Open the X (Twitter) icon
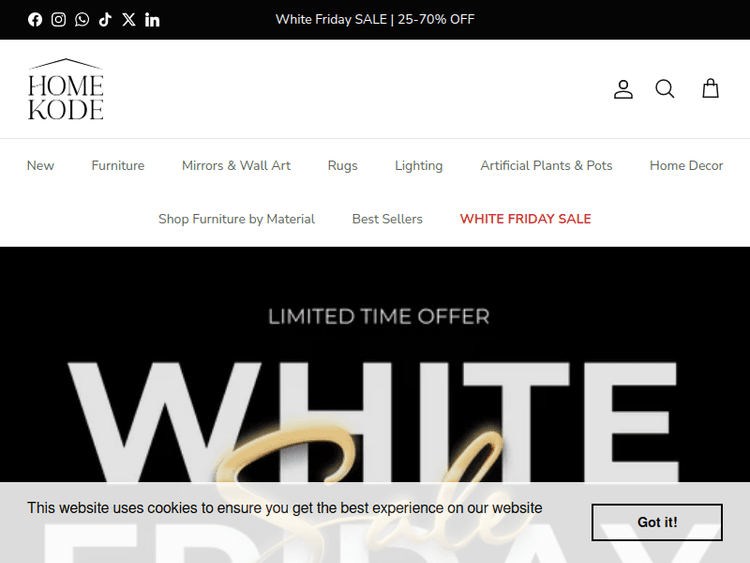Viewport: 750px width, 563px height. [x=129, y=20]
